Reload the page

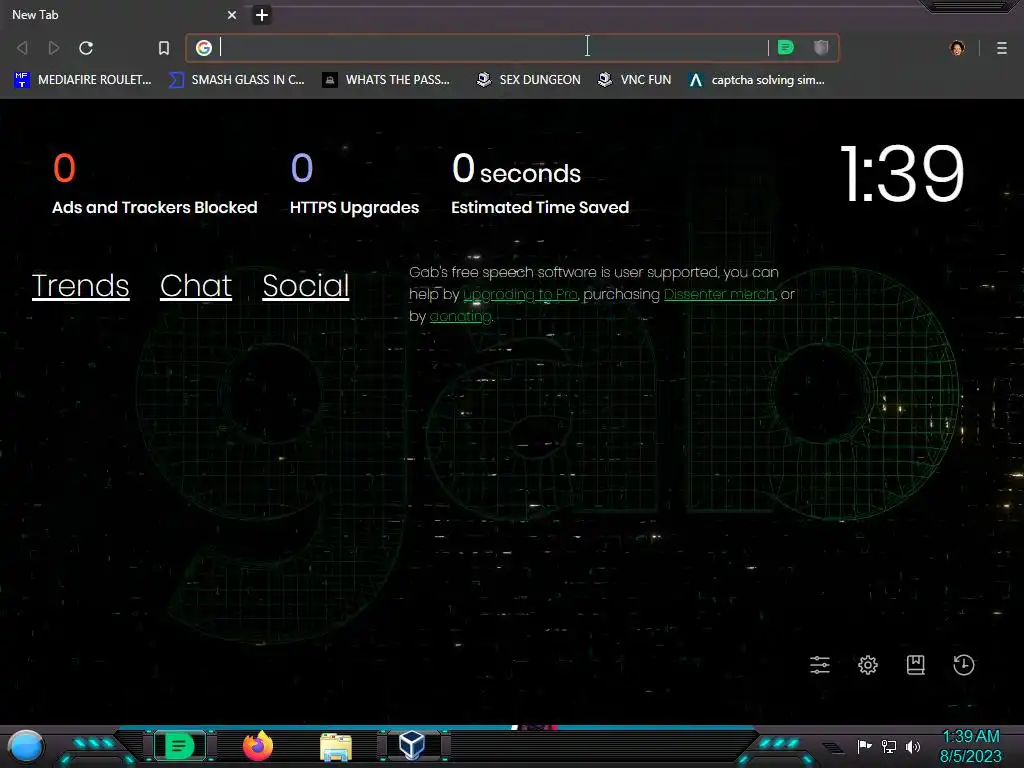click(86, 48)
